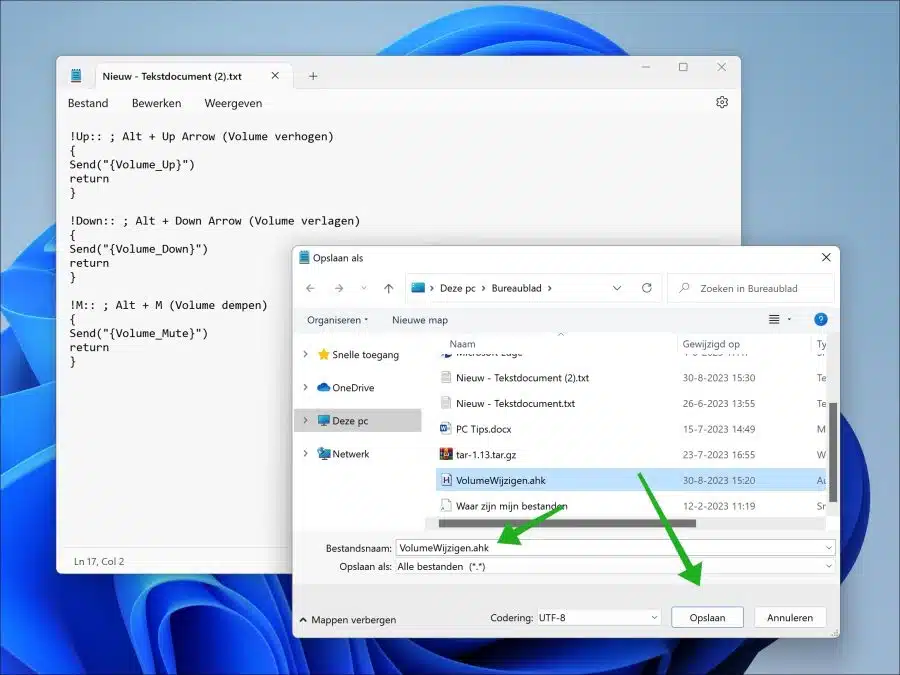Screen dimensions: 900x675
Task: Close the Opslaan als dialog
Action: point(826,257)
